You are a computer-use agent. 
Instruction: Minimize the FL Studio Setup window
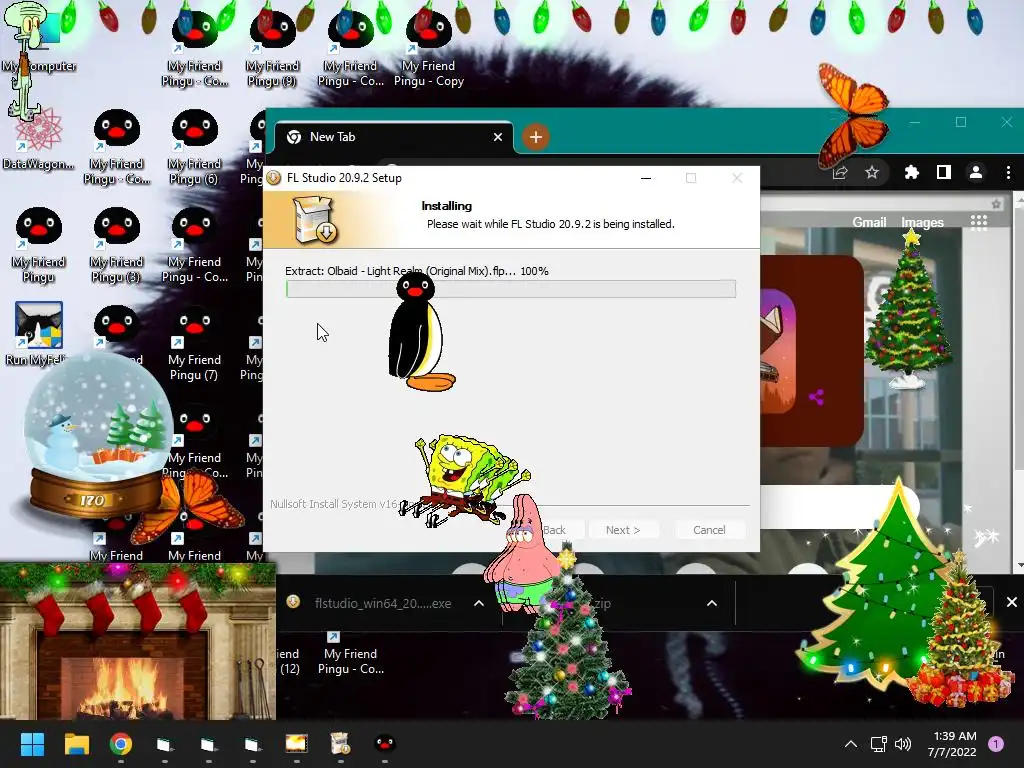click(646, 178)
